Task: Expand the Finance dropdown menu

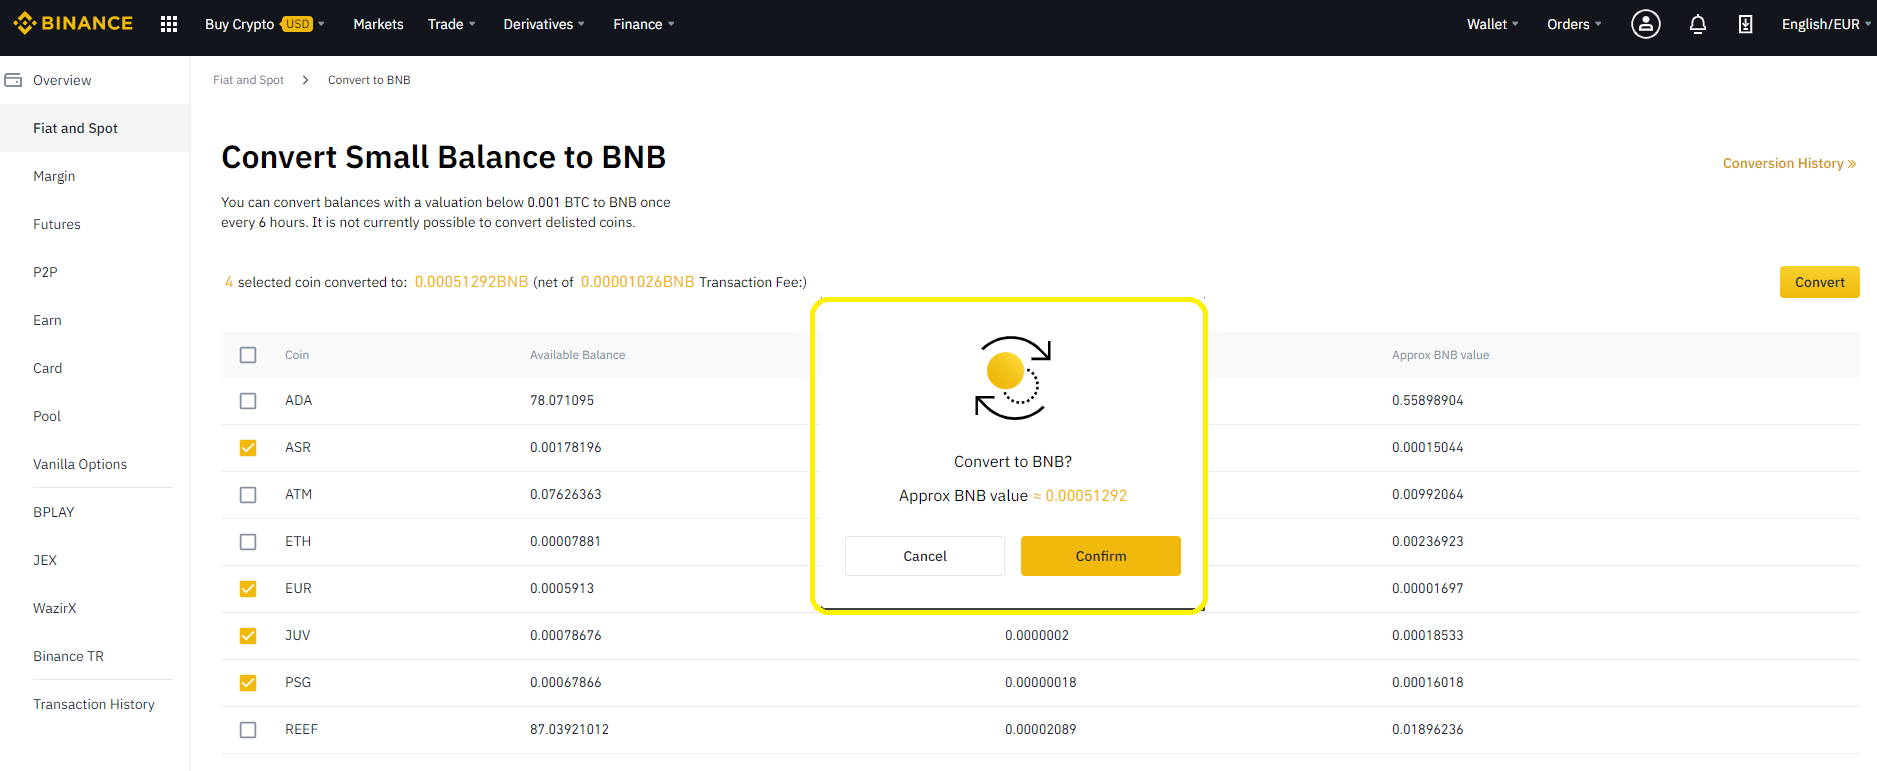Action: point(644,24)
